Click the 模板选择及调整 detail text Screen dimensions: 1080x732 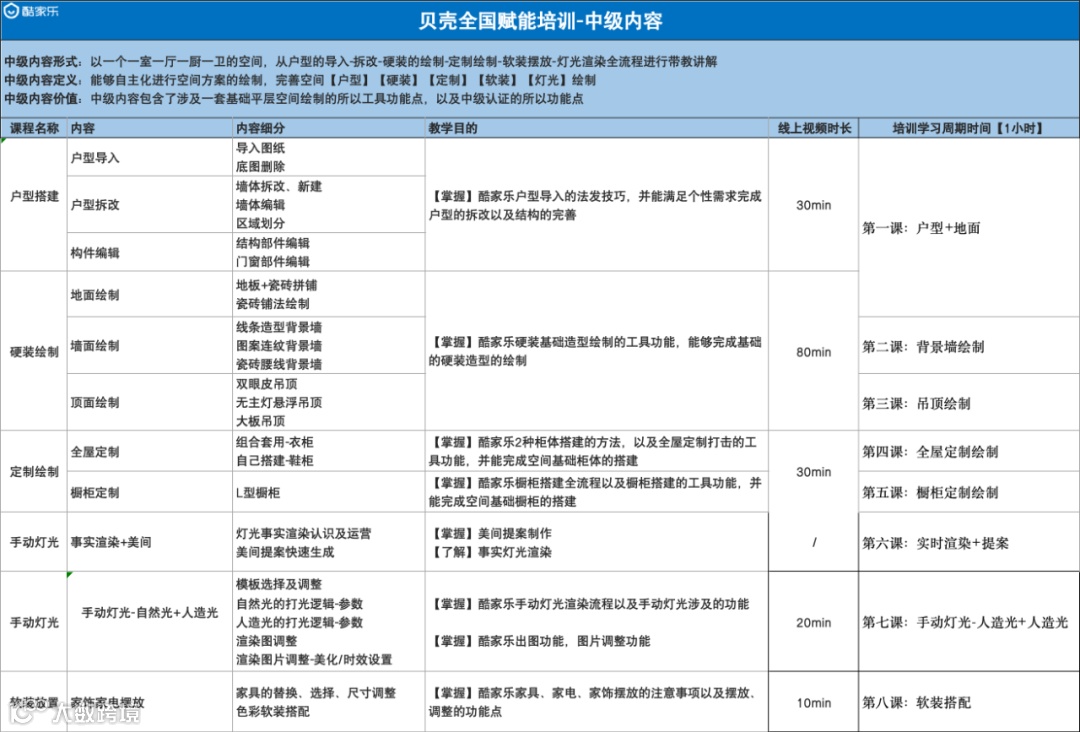pyautogui.click(x=279, y=584)
